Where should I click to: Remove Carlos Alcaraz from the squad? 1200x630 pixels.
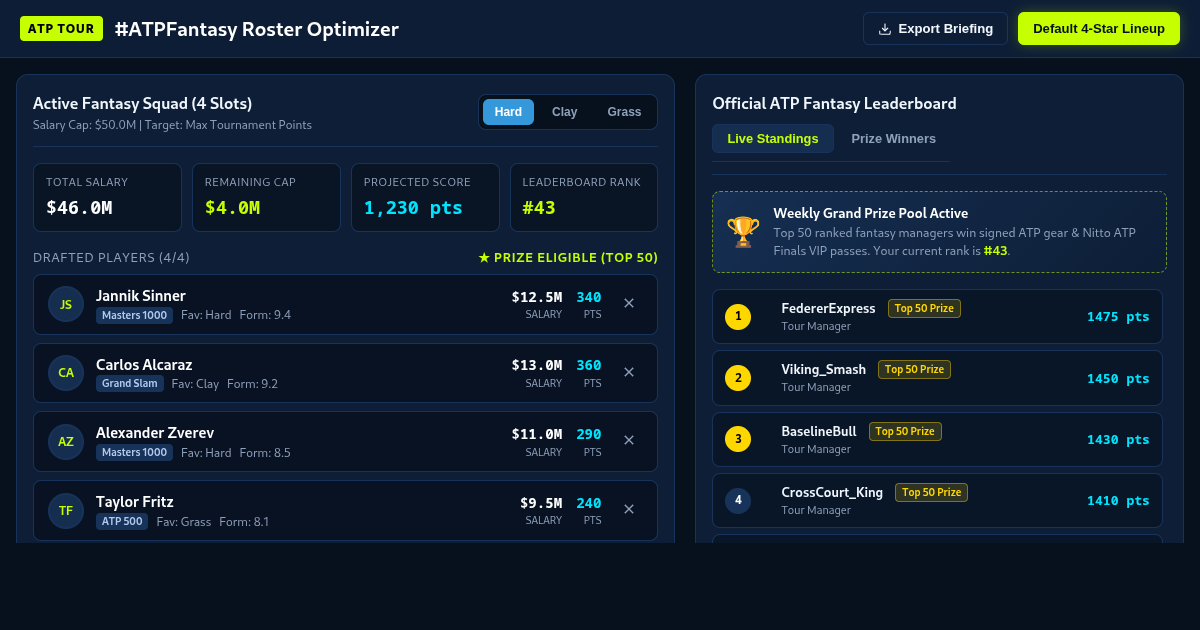pos(629,372)
